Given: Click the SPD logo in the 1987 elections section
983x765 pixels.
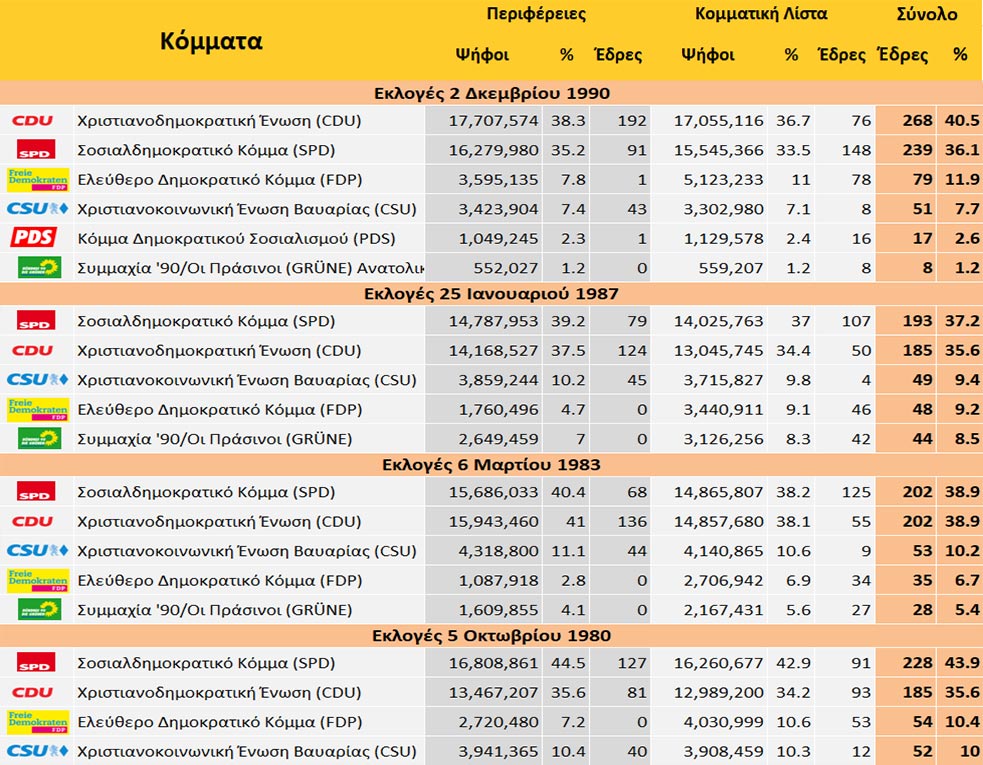Looking at the screenshot, I should [x=36, y=321].
